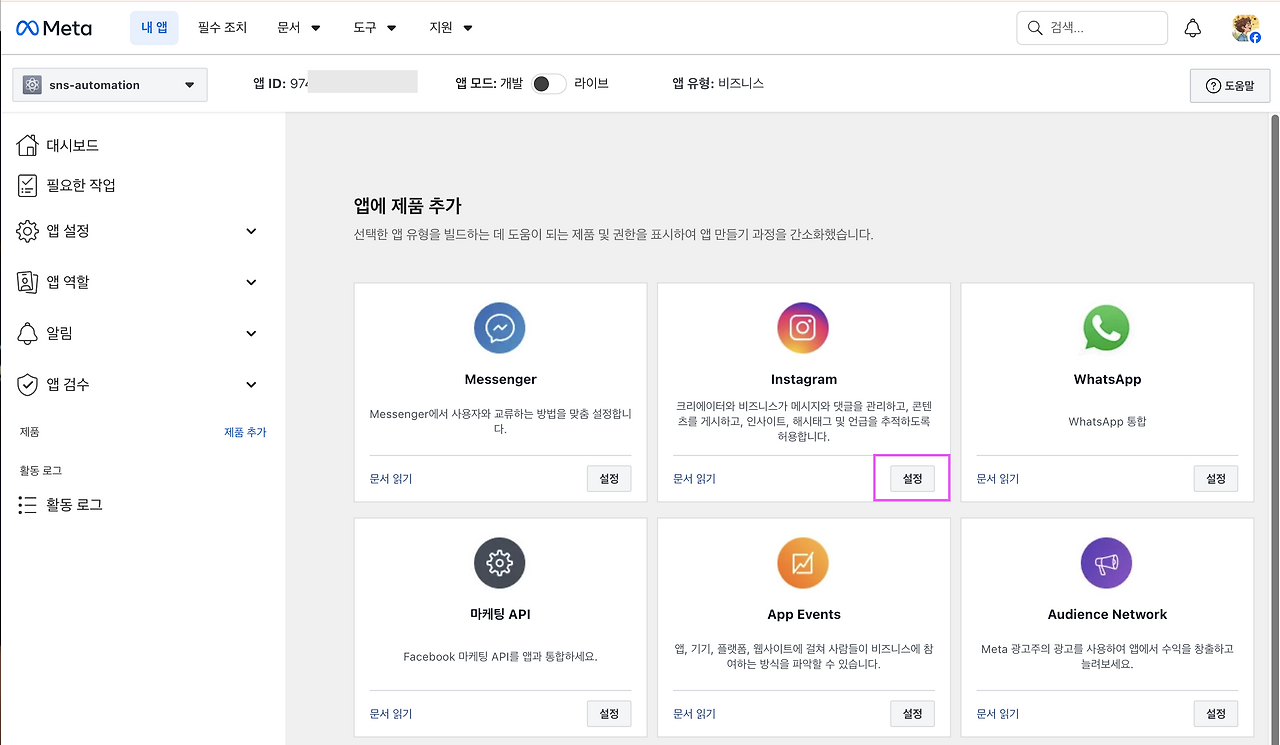
Task: Click the Audience Network megaphone icon
Action: (1106, 563)
